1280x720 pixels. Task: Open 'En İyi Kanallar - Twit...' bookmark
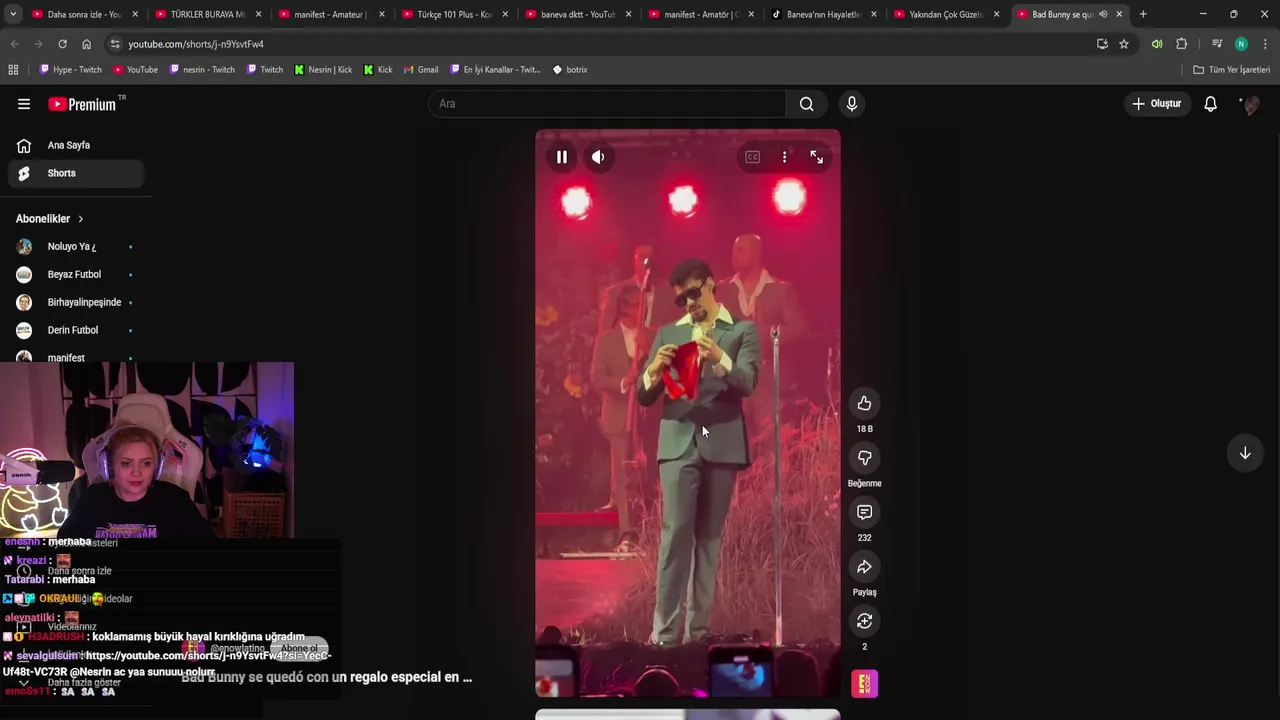495,70
